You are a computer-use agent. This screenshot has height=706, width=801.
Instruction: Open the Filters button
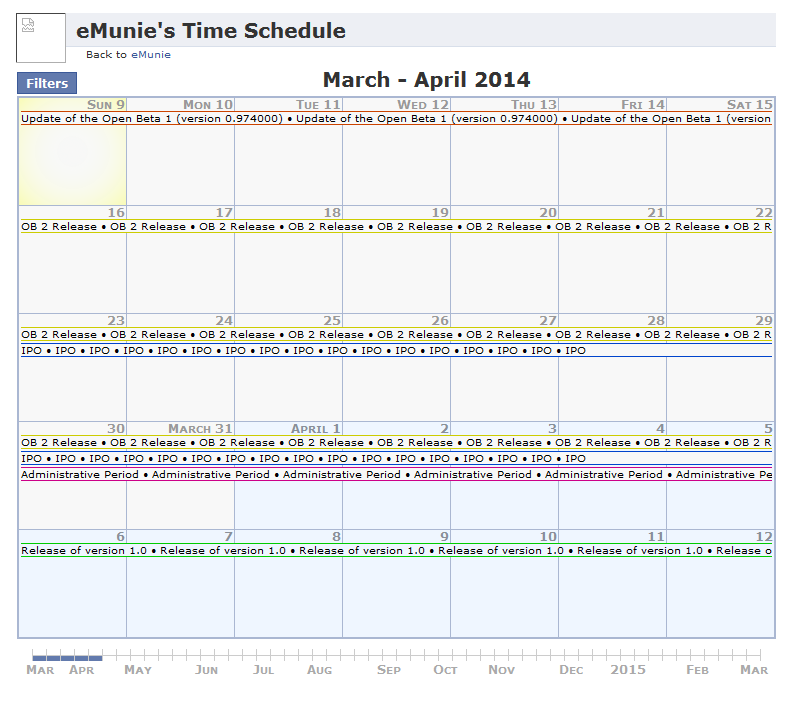click(47, 84)
